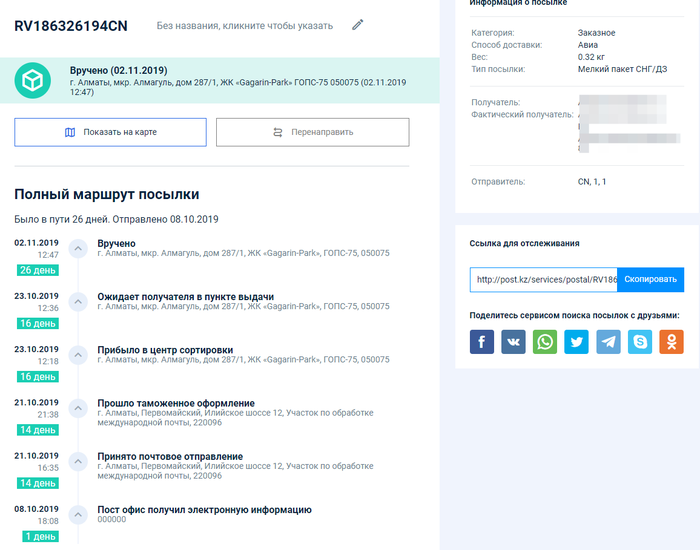Share tracking via Facebook icon
The width and height of the screenshot is (700, 550).
(482, 342)
